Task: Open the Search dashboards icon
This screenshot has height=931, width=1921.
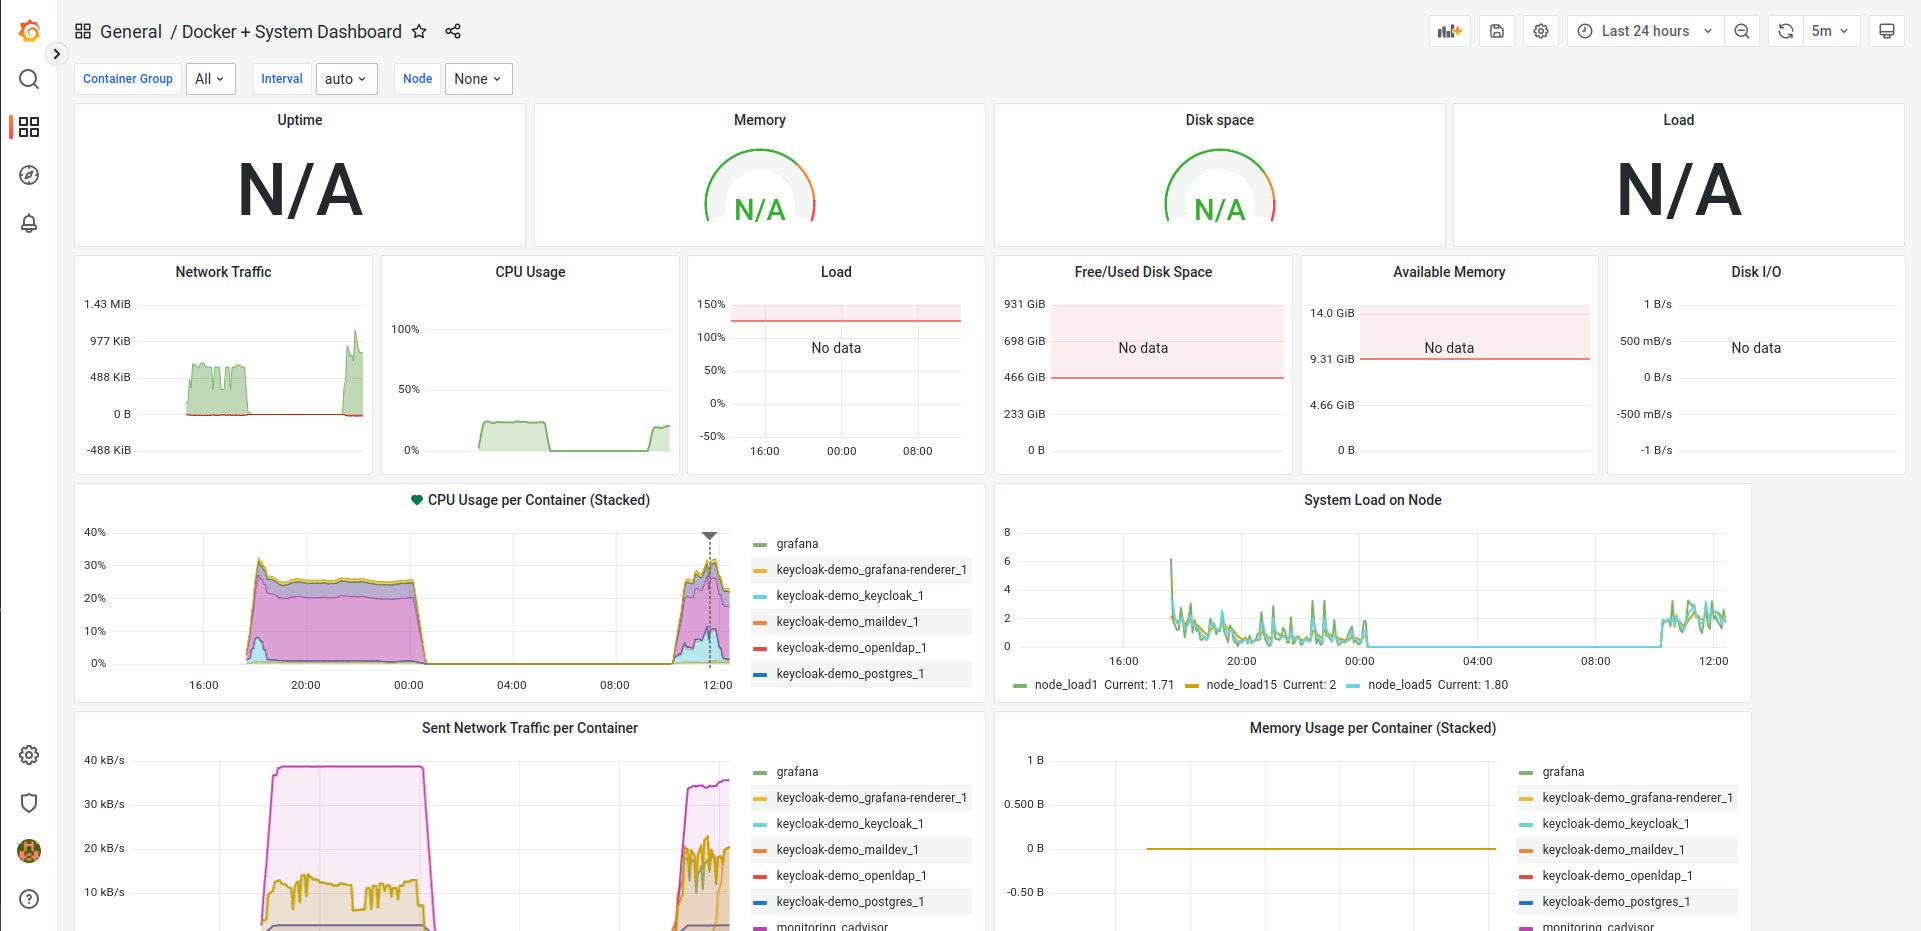Action: [29, 79]
